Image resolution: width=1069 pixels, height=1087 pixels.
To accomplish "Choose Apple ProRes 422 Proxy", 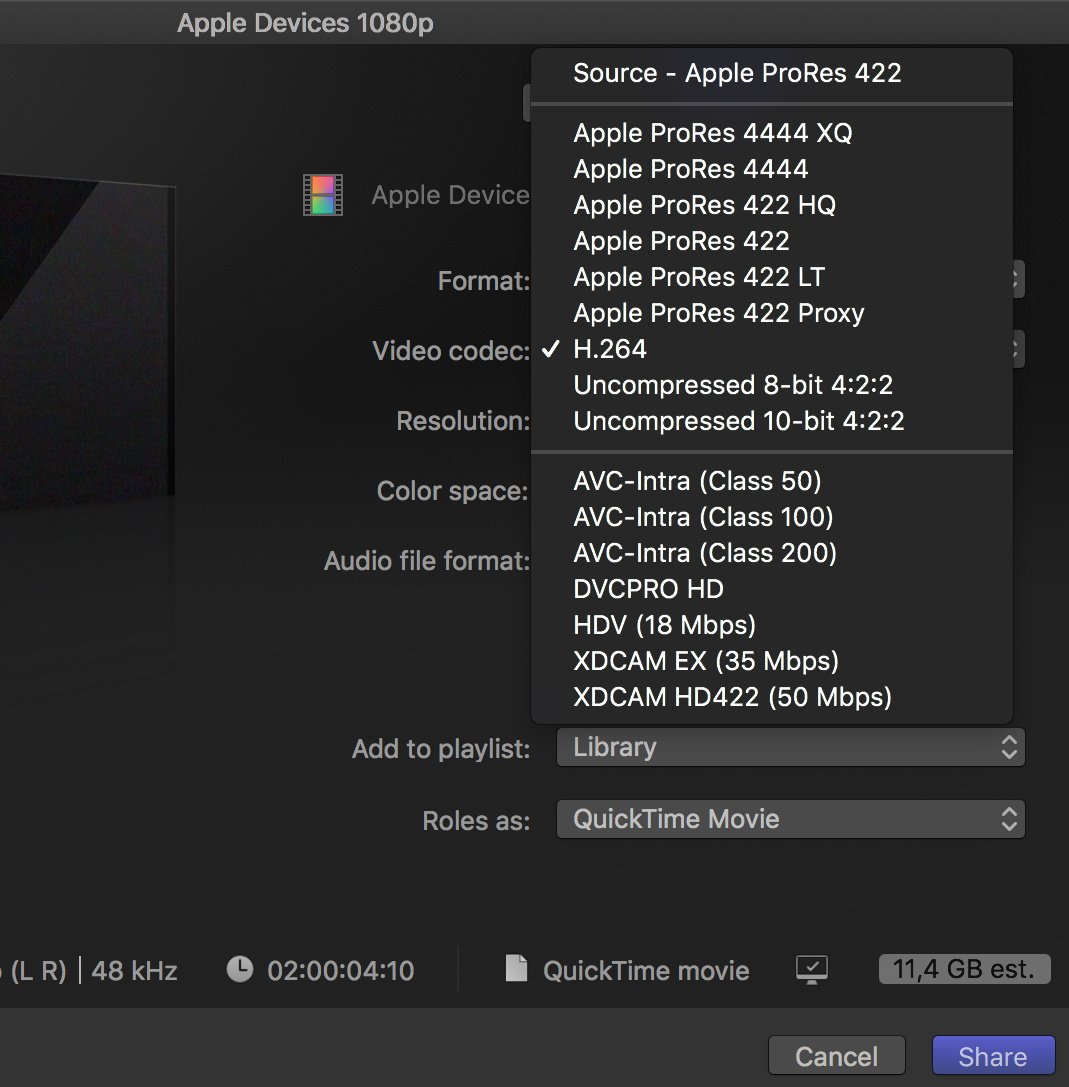I will coord(772,313).
